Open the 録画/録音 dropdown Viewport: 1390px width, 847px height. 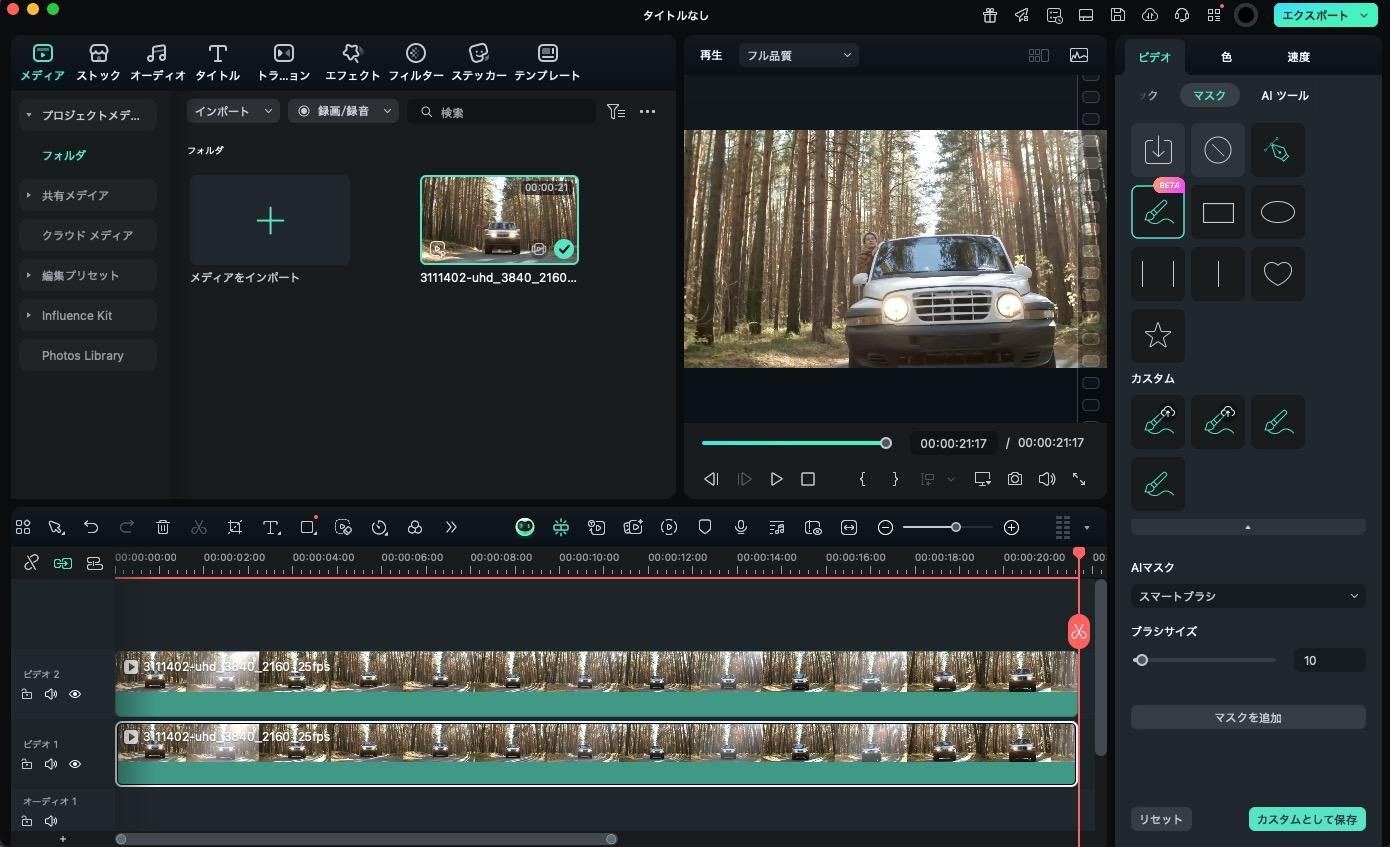point(343,111)
